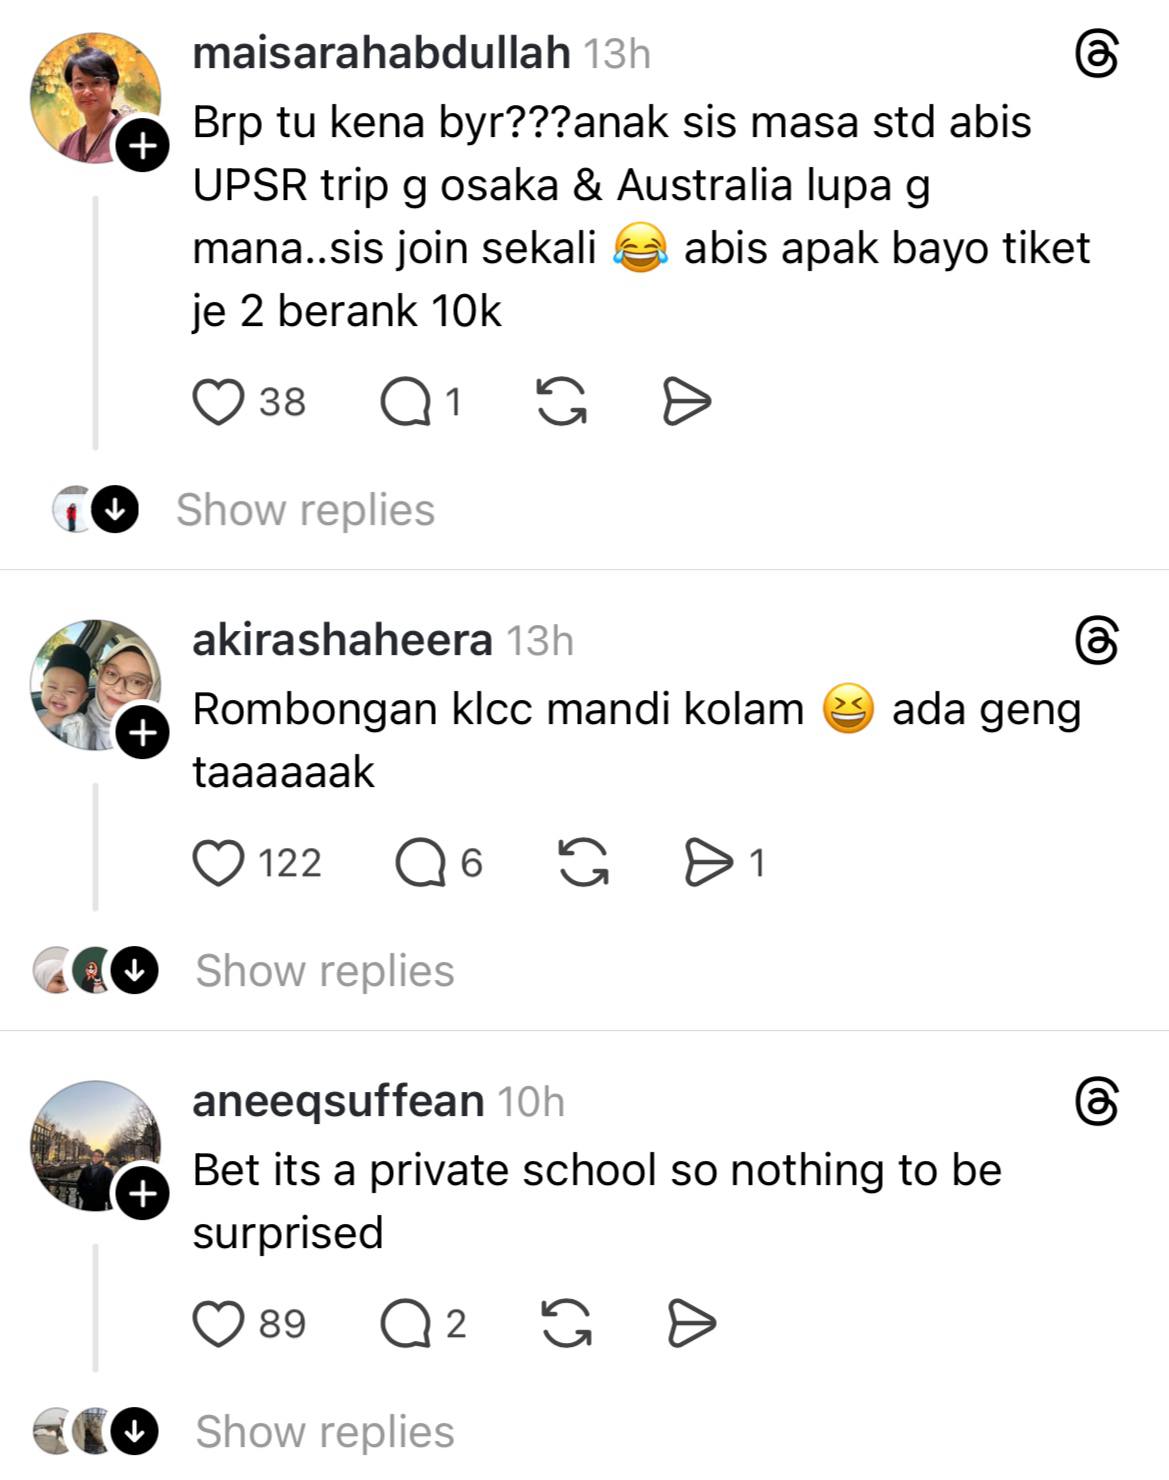The width and height of the screenshot is (1169, 1480).
Task: Like aneeqsuffean's private school comment
Action: point(218,1324)
